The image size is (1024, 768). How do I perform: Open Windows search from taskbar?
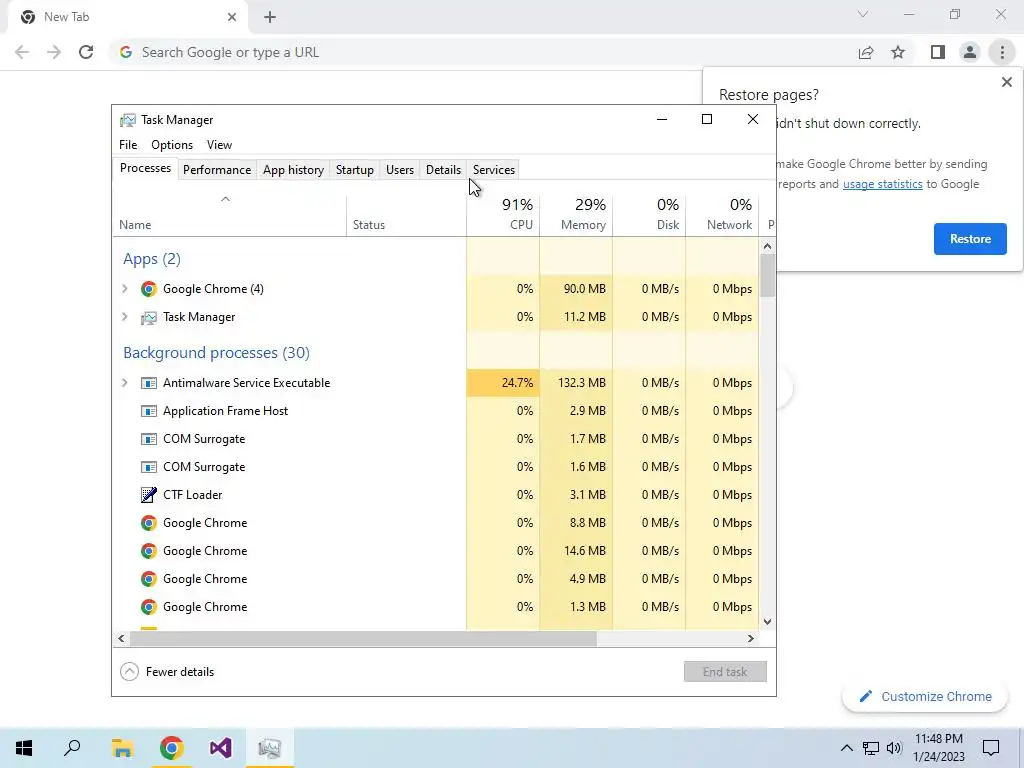(72, 748)
